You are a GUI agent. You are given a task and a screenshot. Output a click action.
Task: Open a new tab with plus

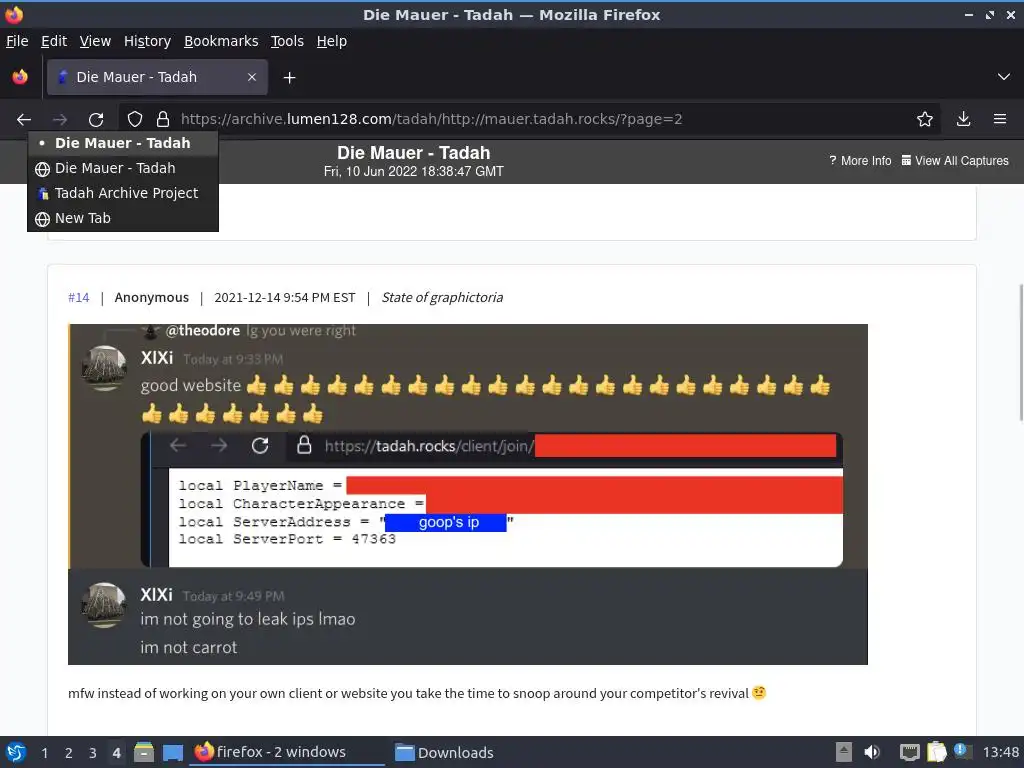[x=289, y=78]
